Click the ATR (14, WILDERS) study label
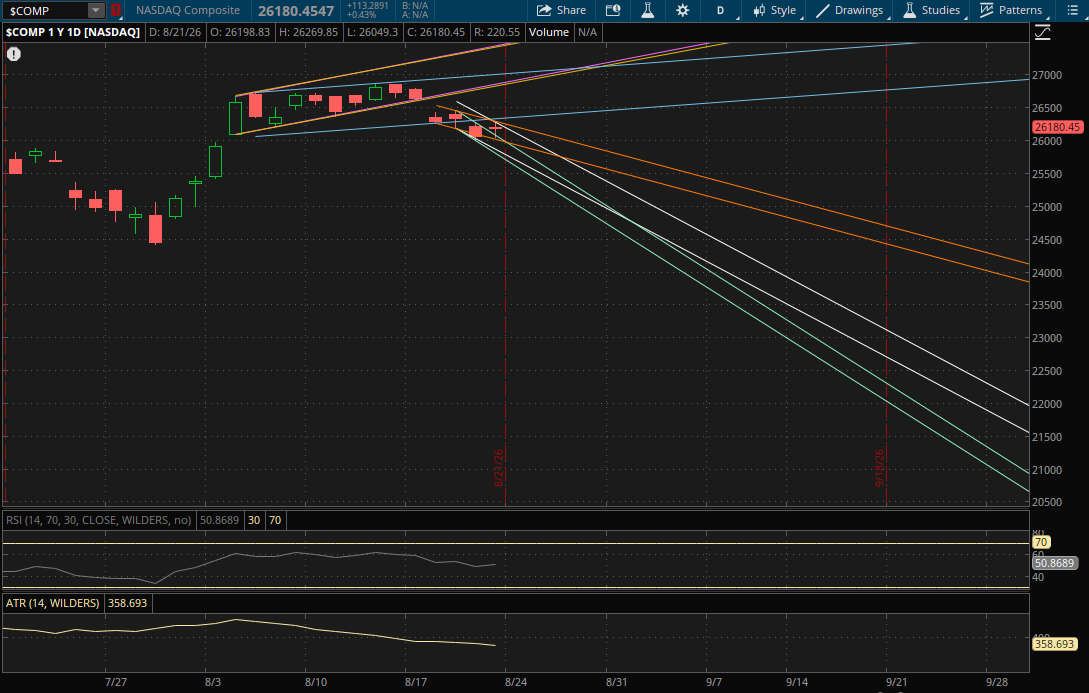The height and width of the screenshot is (693, 1089). (x=53, y=603)
